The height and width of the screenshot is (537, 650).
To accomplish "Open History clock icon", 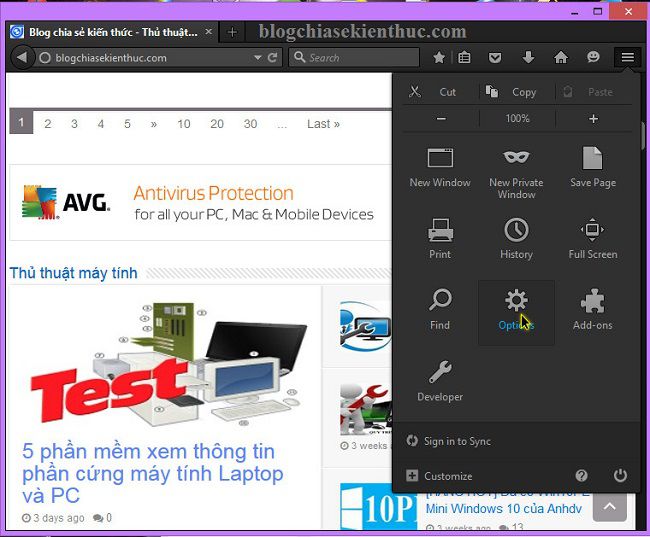I will pyautogui.click(x=516, y=229).
